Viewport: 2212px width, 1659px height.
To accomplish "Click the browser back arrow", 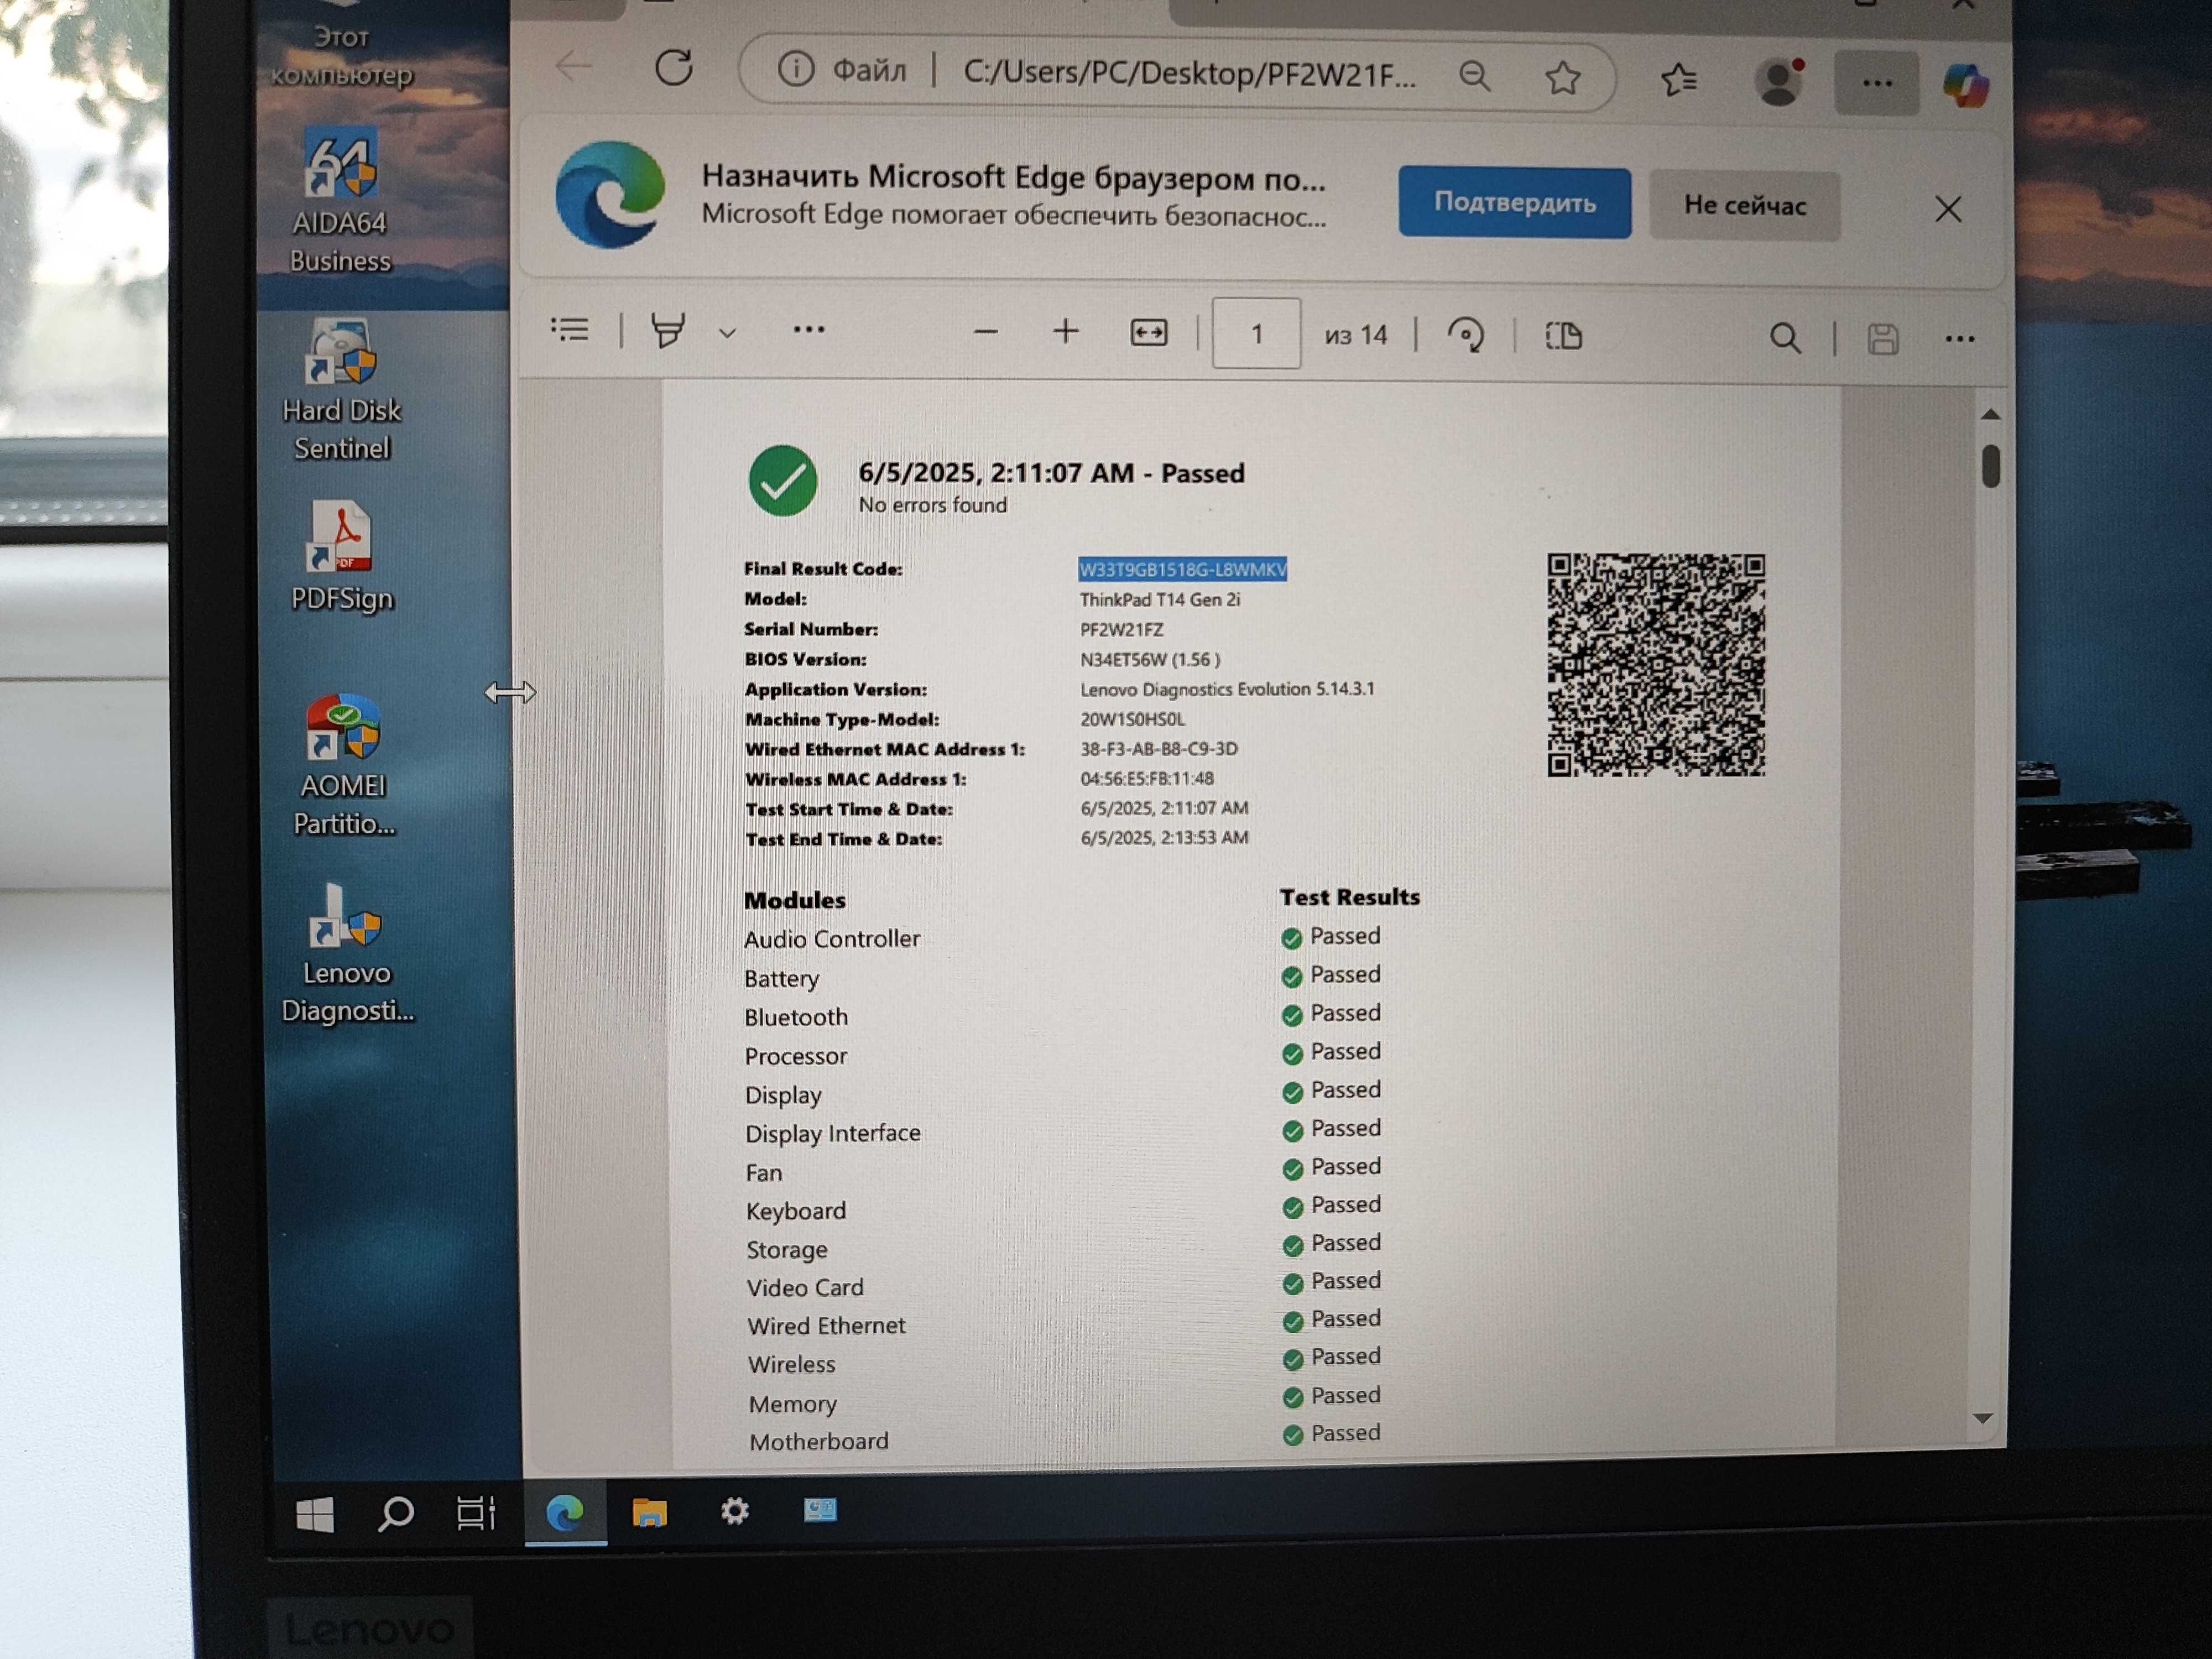I will point(574,66).
